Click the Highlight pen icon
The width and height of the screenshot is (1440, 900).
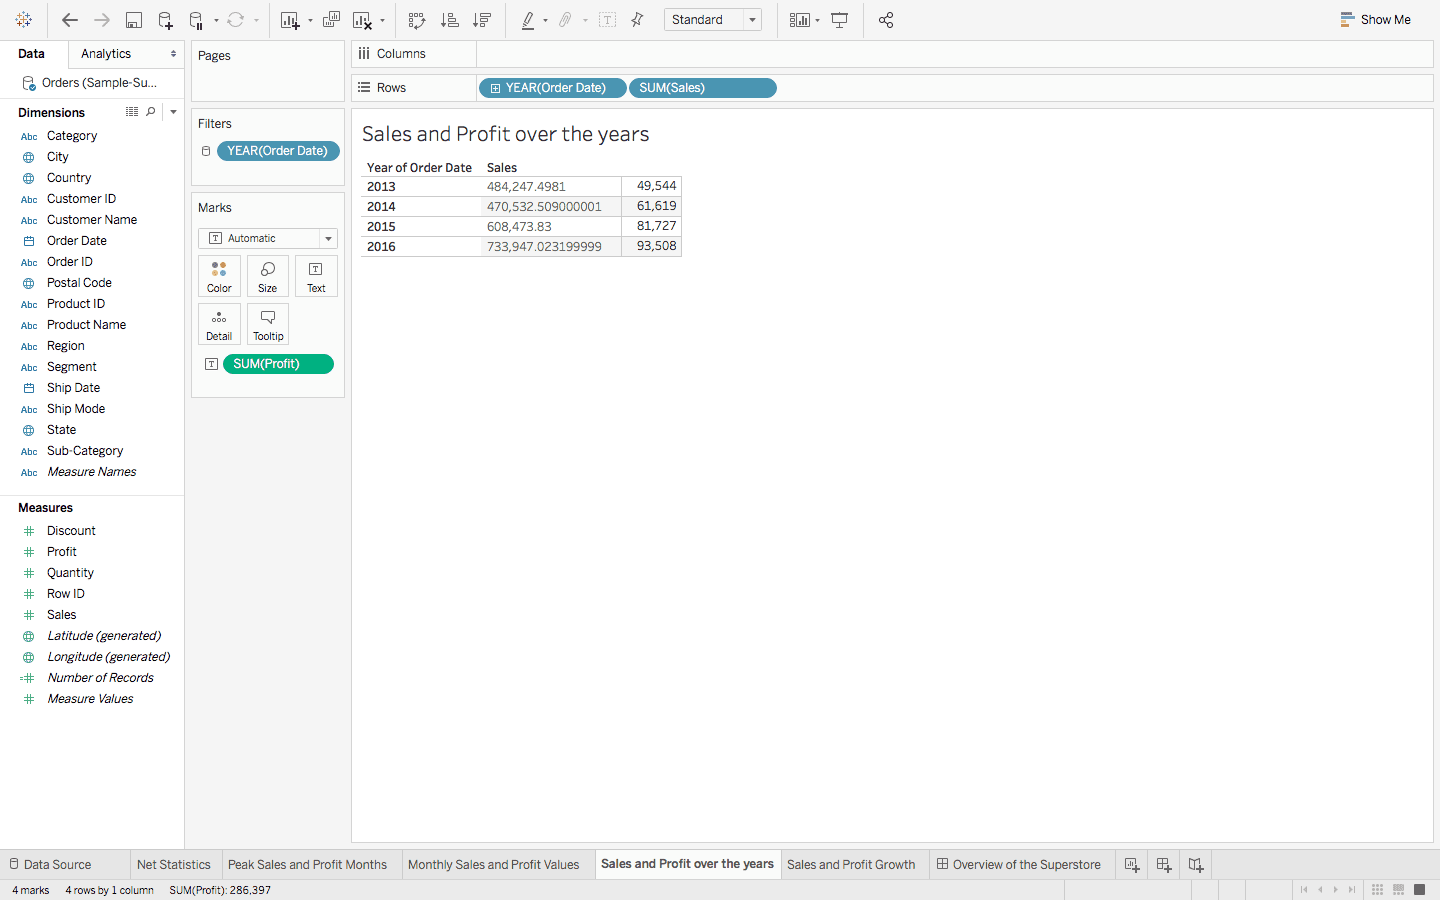pyautogui.click(x=528, y=20)
